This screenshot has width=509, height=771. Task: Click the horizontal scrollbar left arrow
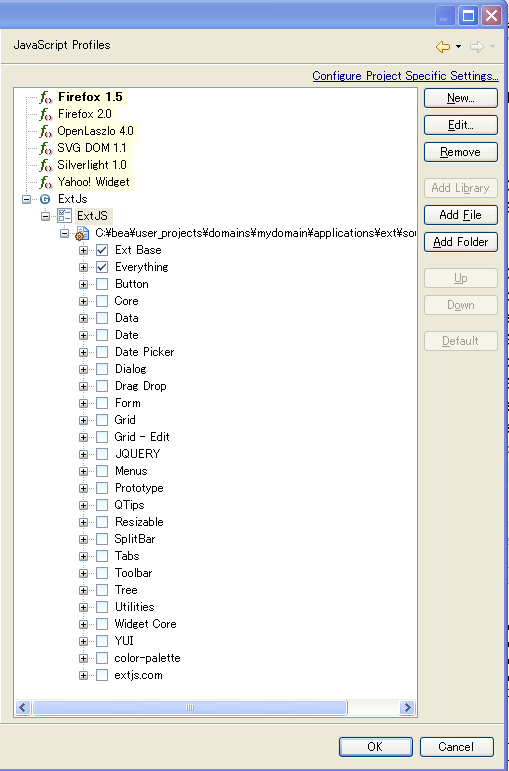pos(23,708)
